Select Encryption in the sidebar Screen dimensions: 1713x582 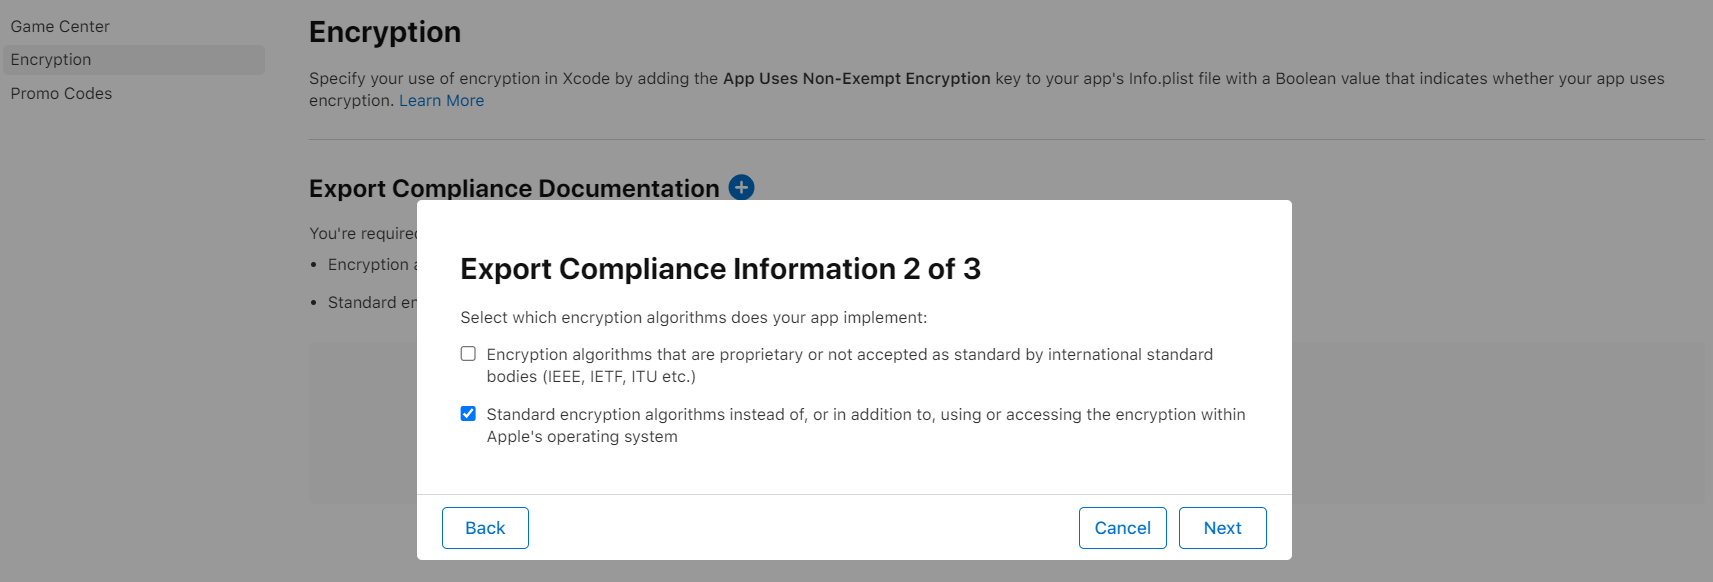(51, 60)
